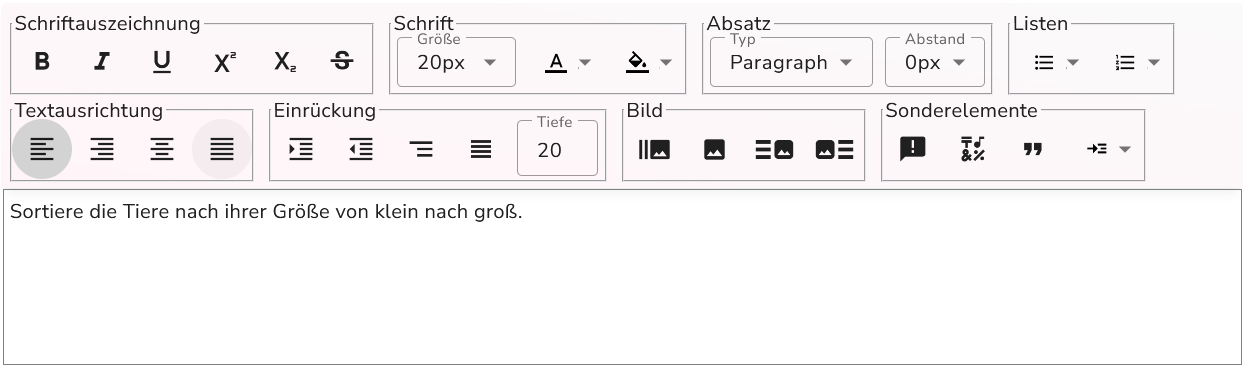Open the text color picker
This screenshot has height=367, width=1243.
point(568,62)
